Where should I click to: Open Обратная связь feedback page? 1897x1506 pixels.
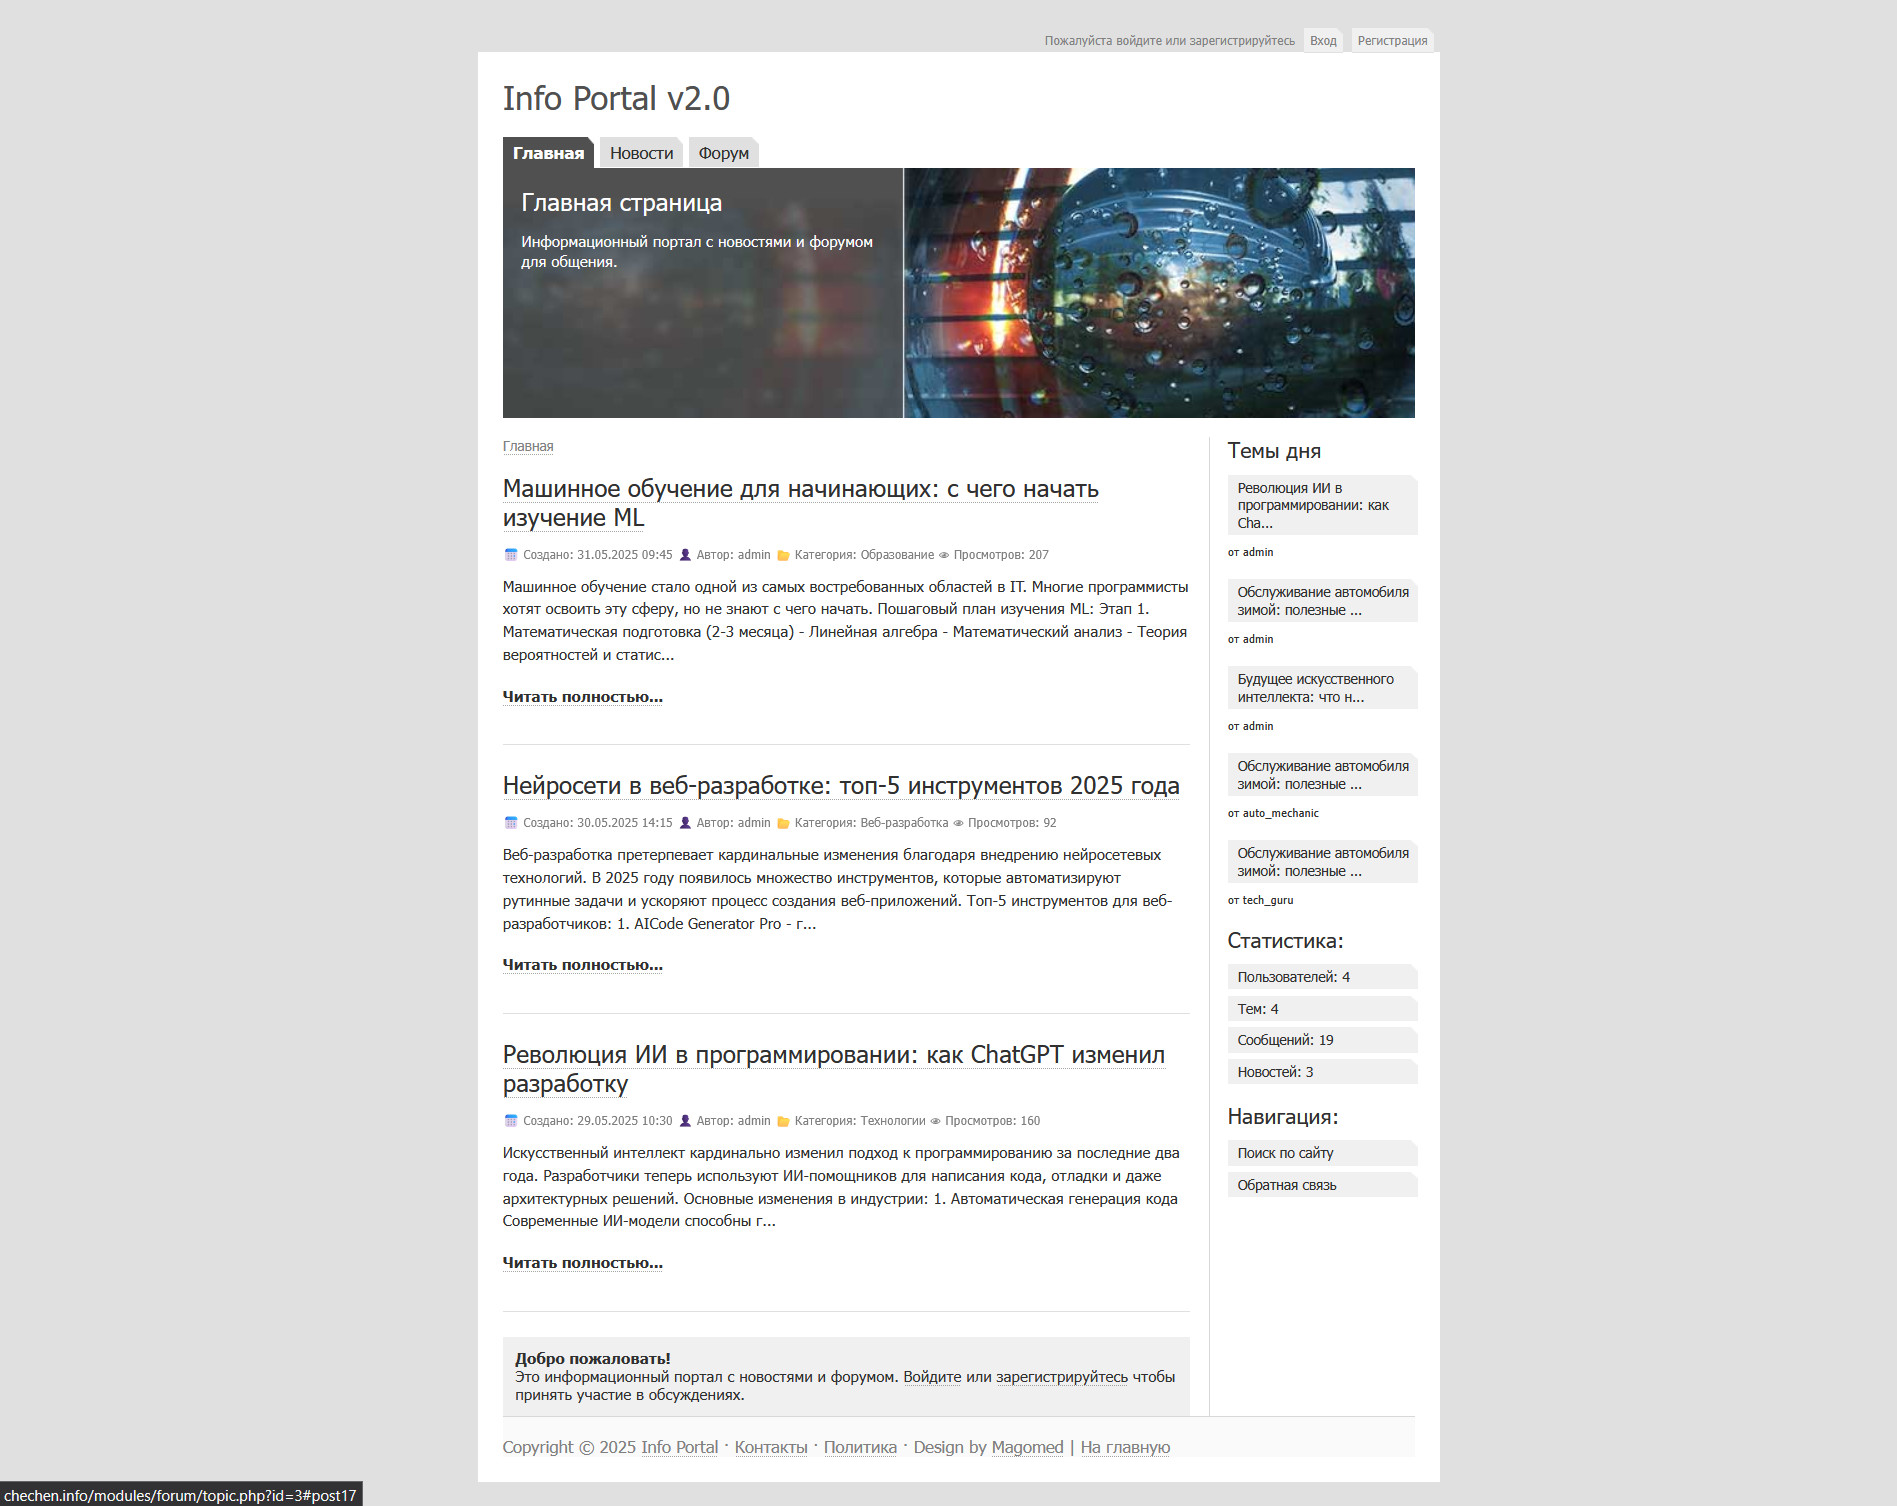[1286, 1185]
